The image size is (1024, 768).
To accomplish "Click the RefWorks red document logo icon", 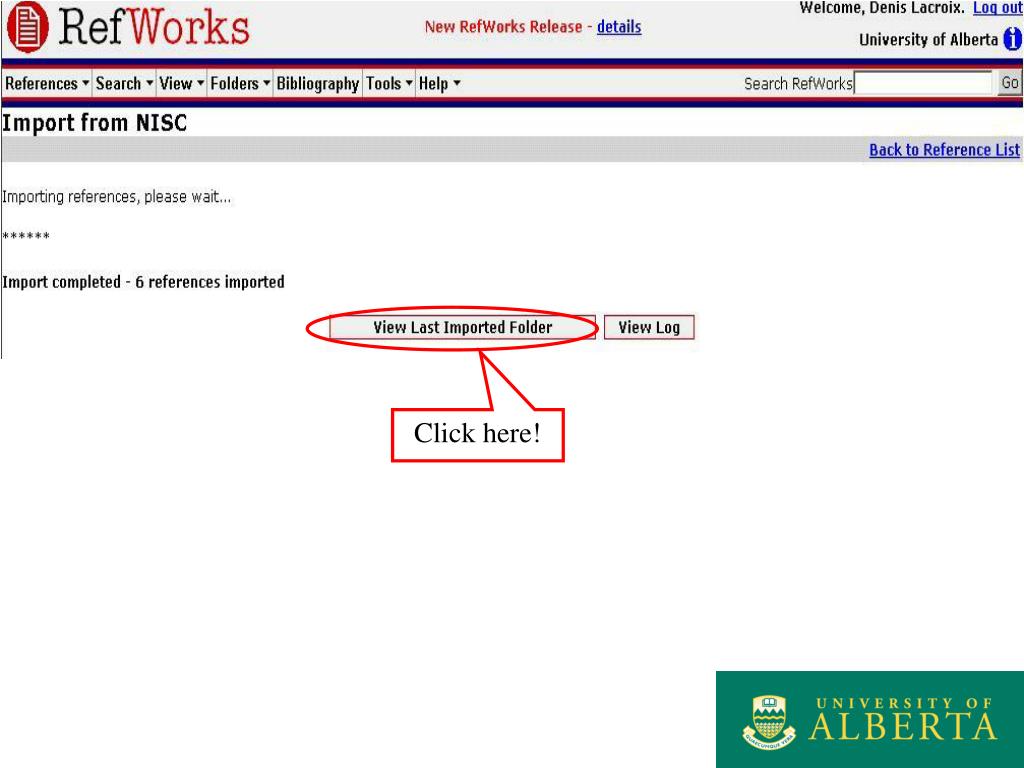I will (27, 27).
